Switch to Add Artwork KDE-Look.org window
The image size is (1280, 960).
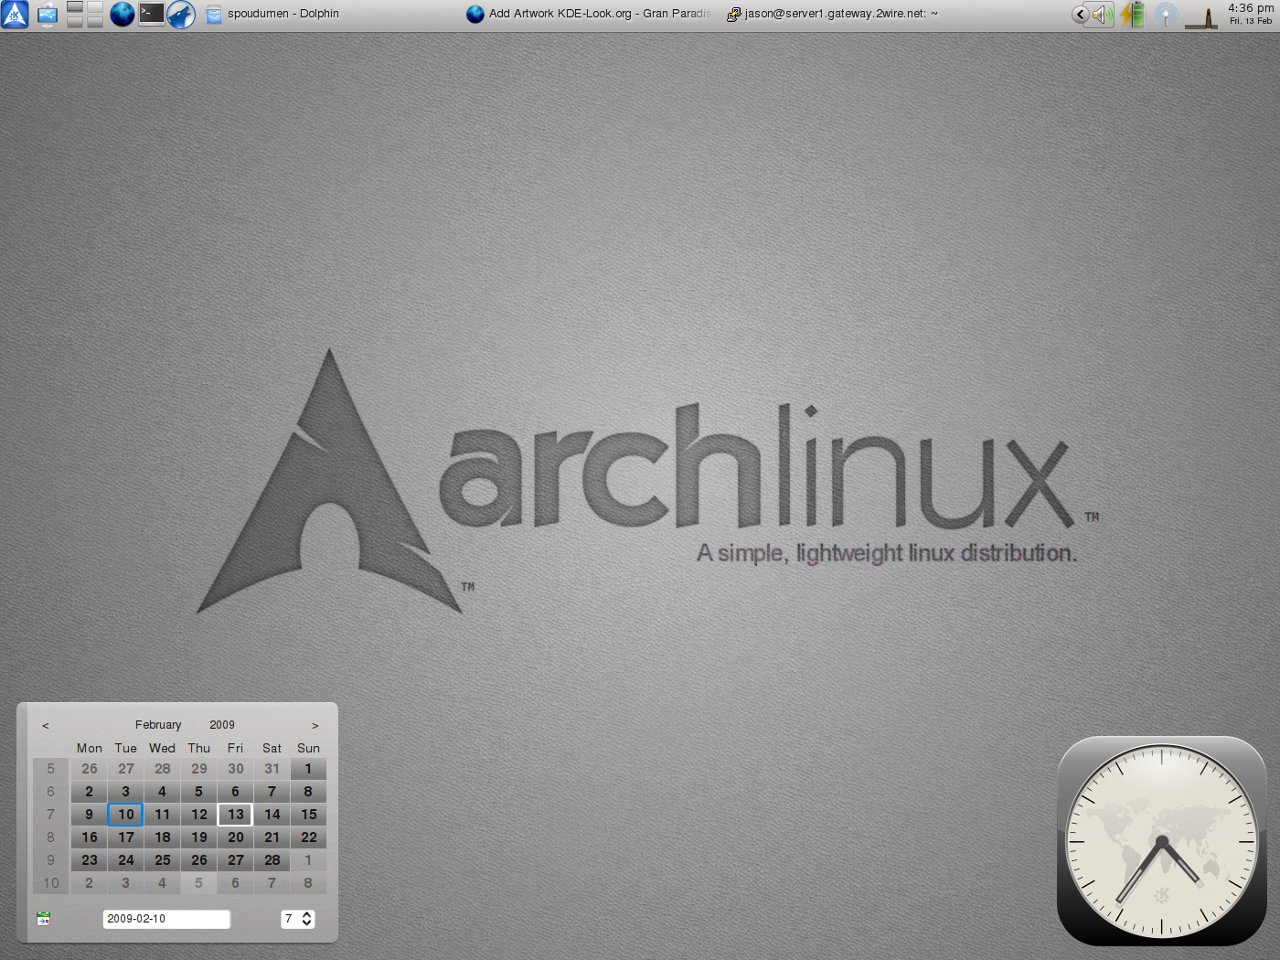pos(589,14)
